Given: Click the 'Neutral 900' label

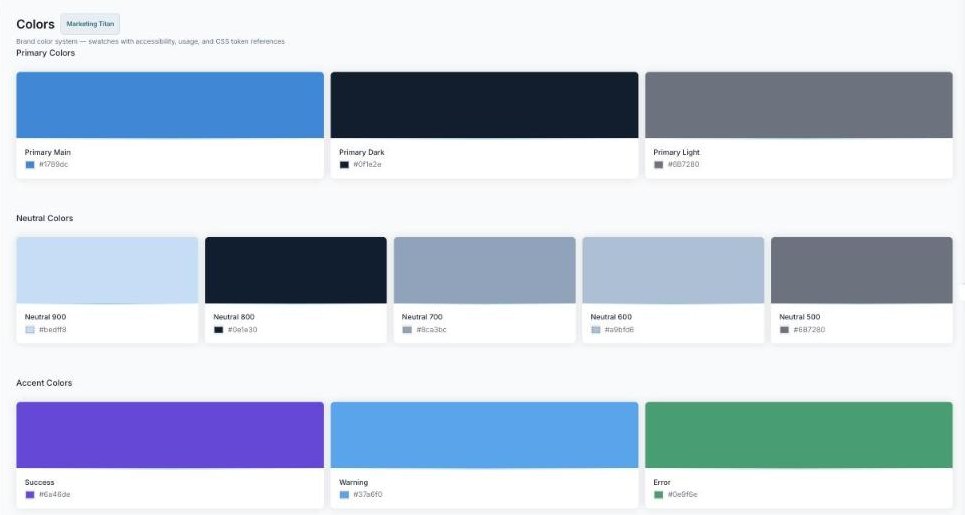Looking at the screenshot, I should click(45, 317).
